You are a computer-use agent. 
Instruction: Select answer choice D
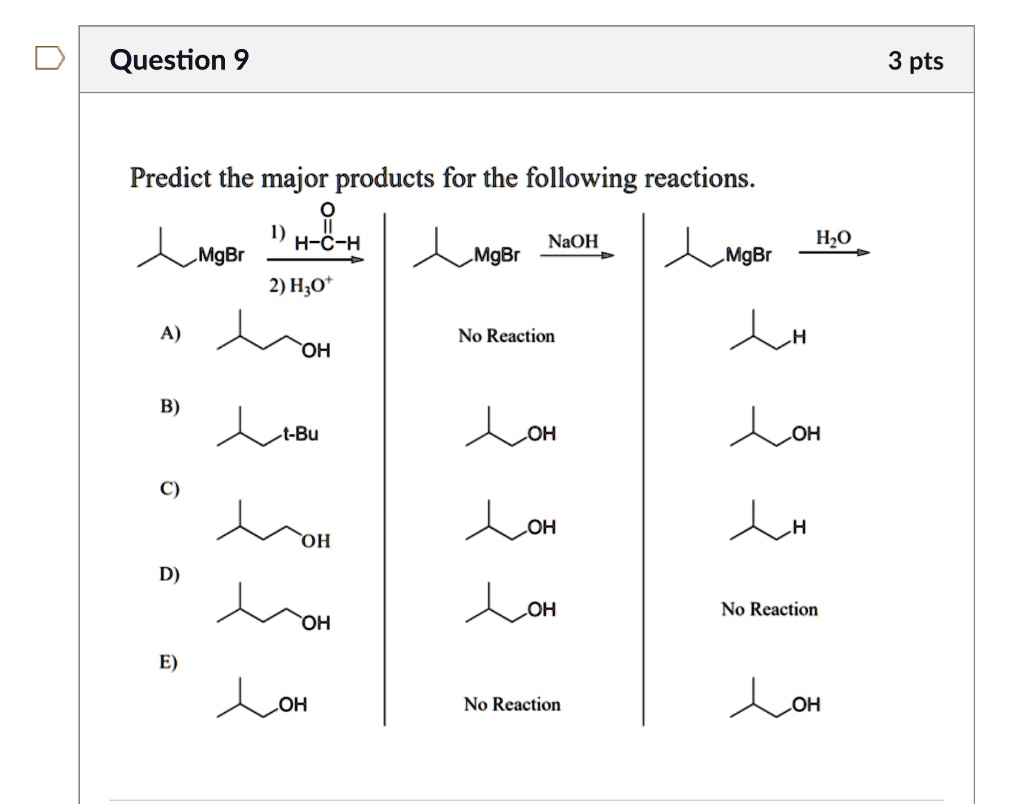(x=169, y=575)
